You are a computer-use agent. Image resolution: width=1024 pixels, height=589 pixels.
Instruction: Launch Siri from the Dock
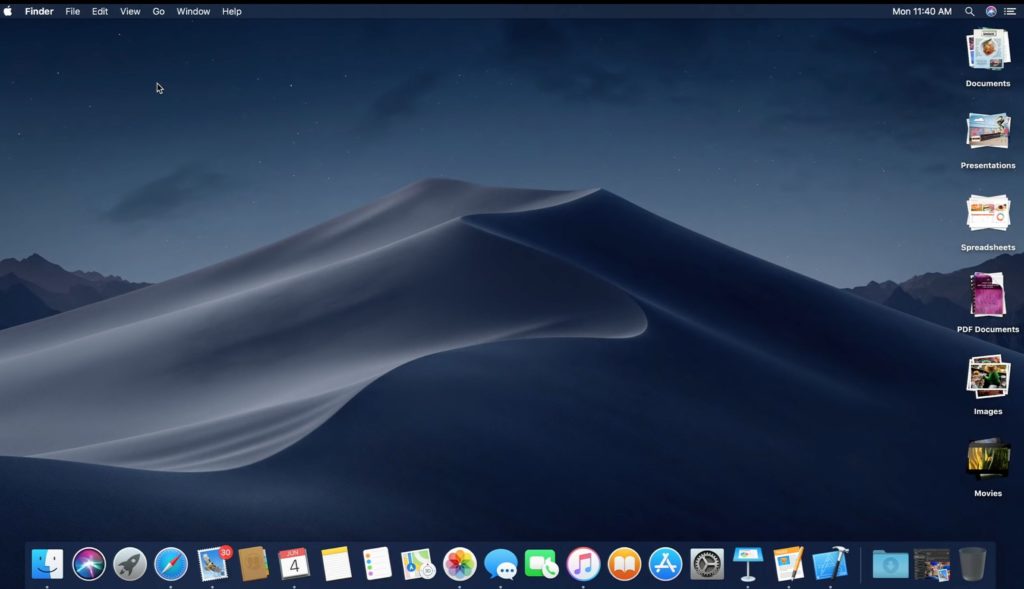click(89, 564)
